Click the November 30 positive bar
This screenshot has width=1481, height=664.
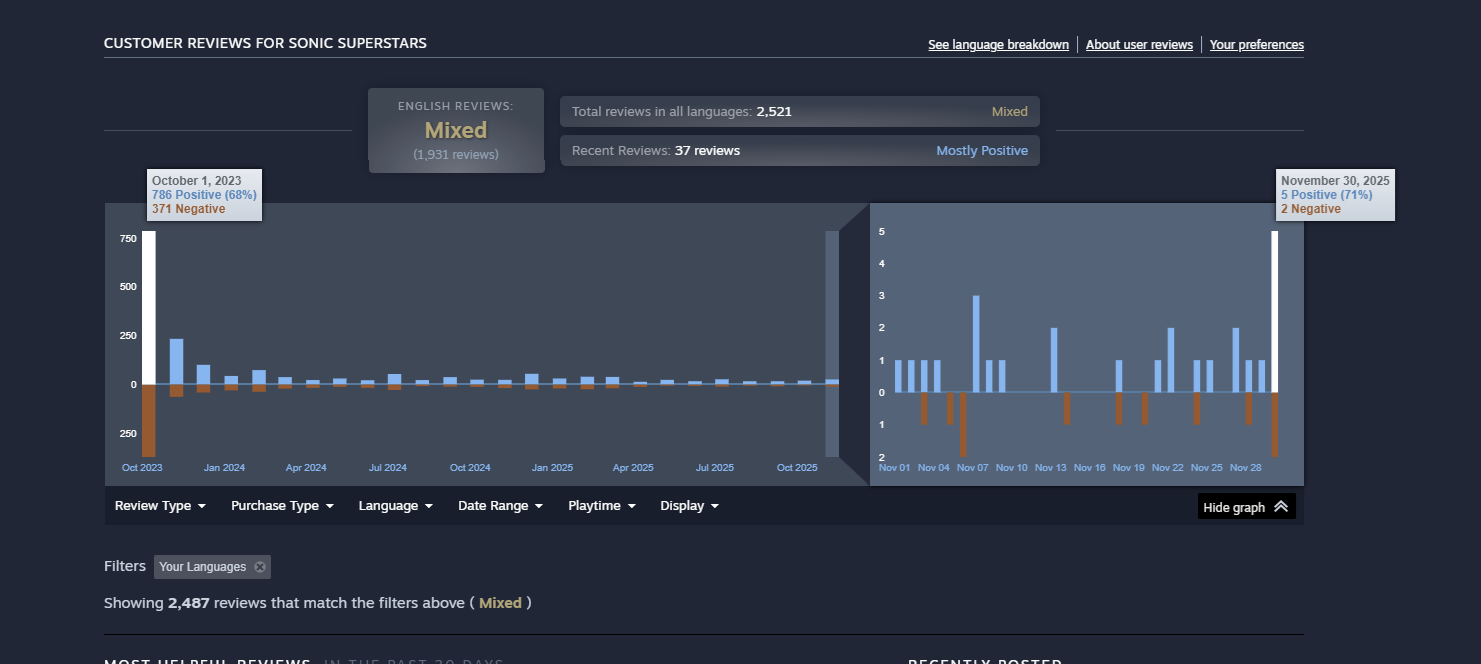pyautogui.click(x=1275, y=311)
